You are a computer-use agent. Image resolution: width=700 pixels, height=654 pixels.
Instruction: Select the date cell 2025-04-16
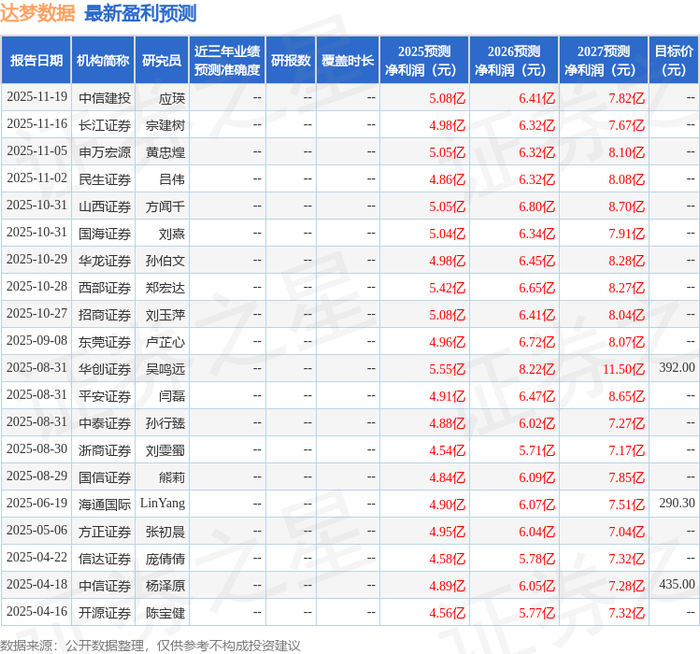pyautogui.click(x=37, y=612)
